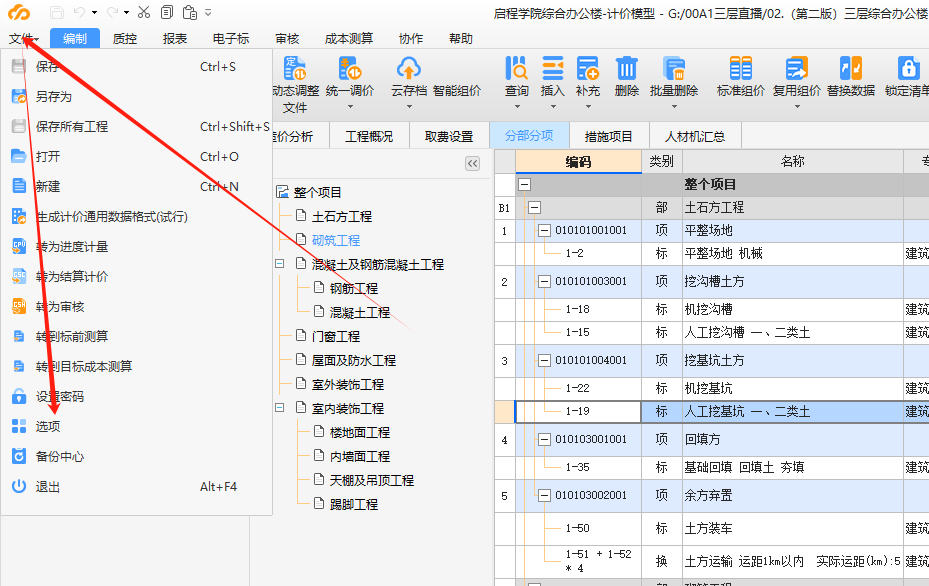
Task: Click the undo arrow icon in title bar
Action: click(79, 12)
